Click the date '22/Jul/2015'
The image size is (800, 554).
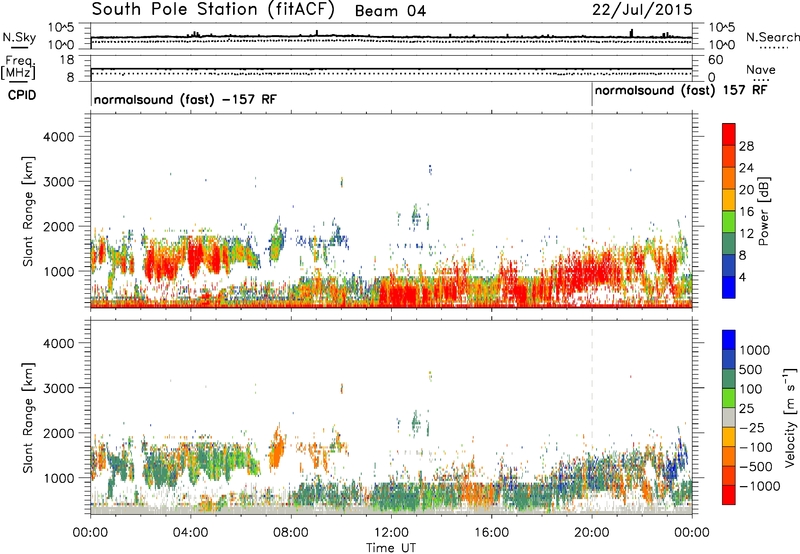(x=642, y=9)
